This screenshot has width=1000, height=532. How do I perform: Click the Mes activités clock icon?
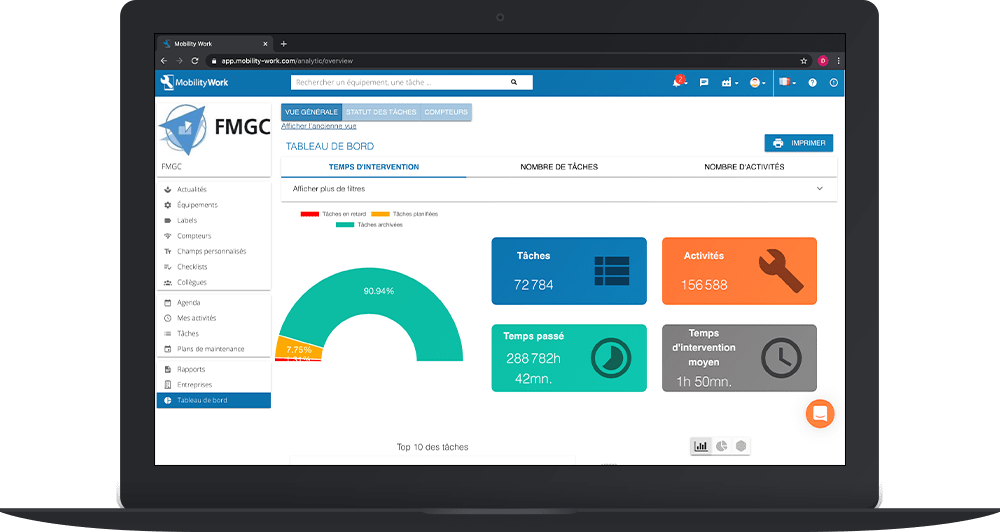tap(168, 318)
